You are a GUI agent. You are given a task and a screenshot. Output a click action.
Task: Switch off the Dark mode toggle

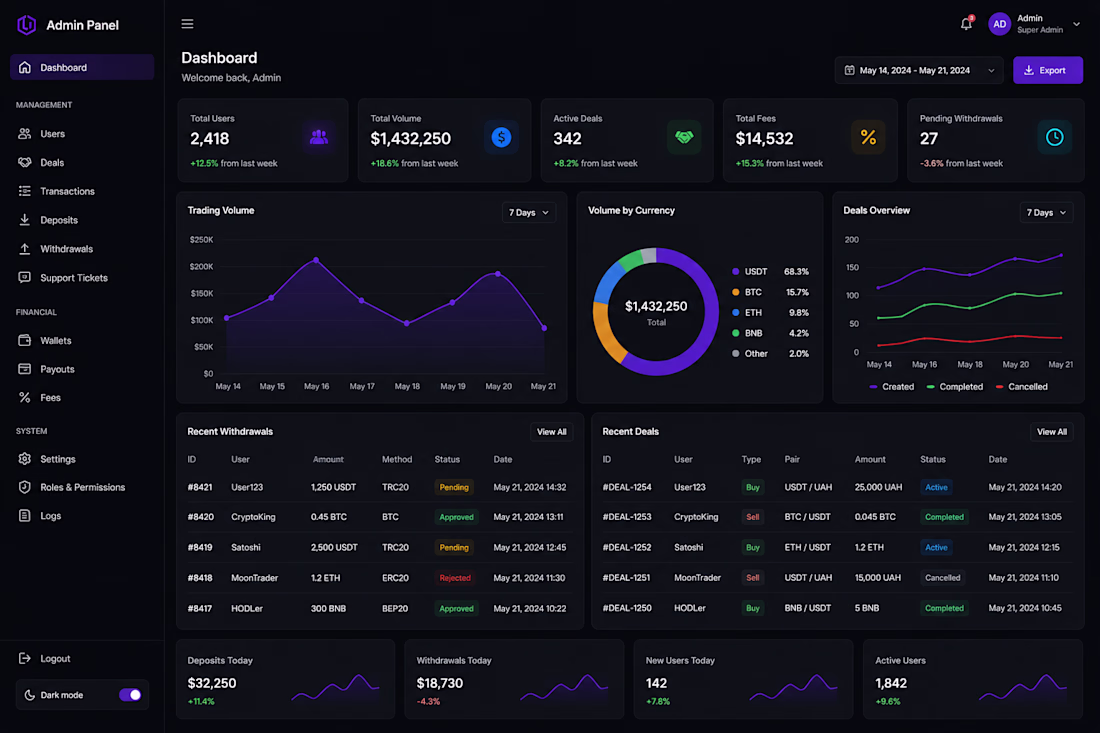point(130,695)
